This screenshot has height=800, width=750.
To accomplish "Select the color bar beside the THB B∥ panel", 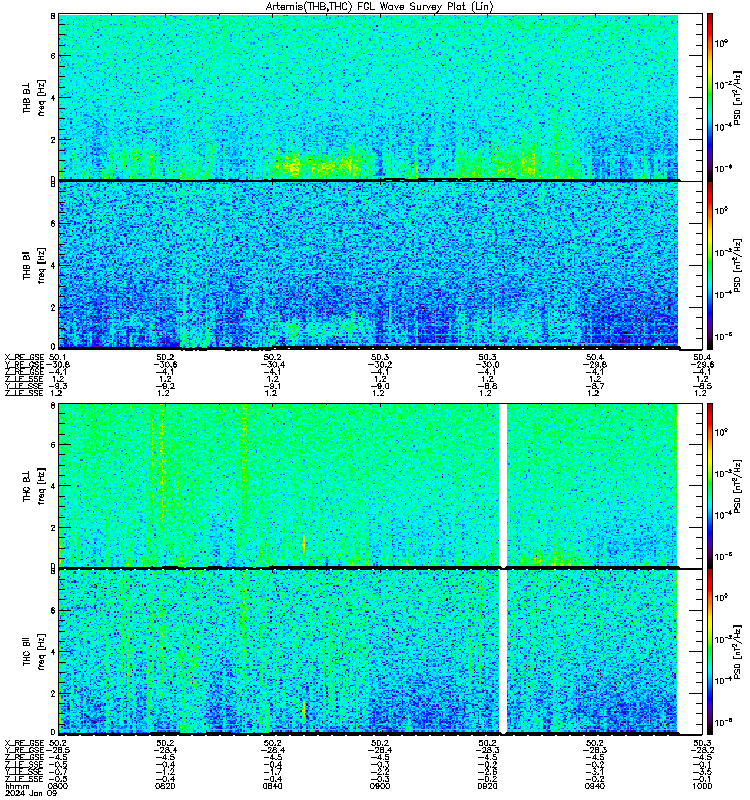I will click(x=710, y=265).
